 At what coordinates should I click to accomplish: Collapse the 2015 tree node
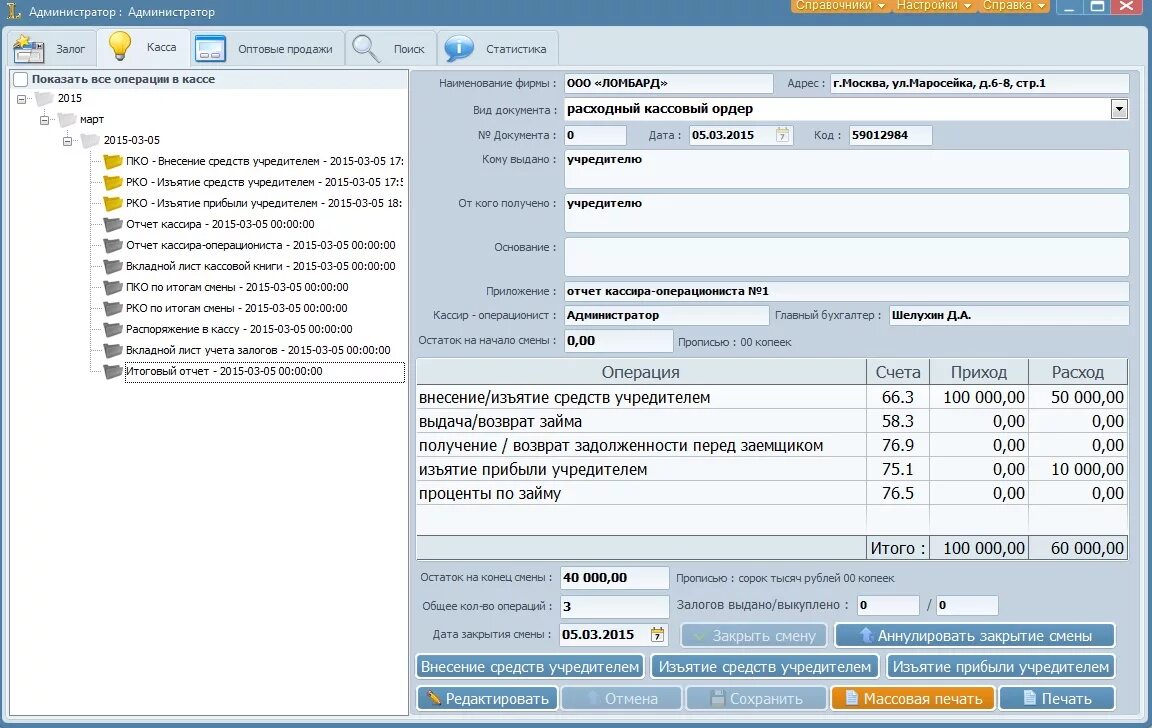click(x=21, y=98)
